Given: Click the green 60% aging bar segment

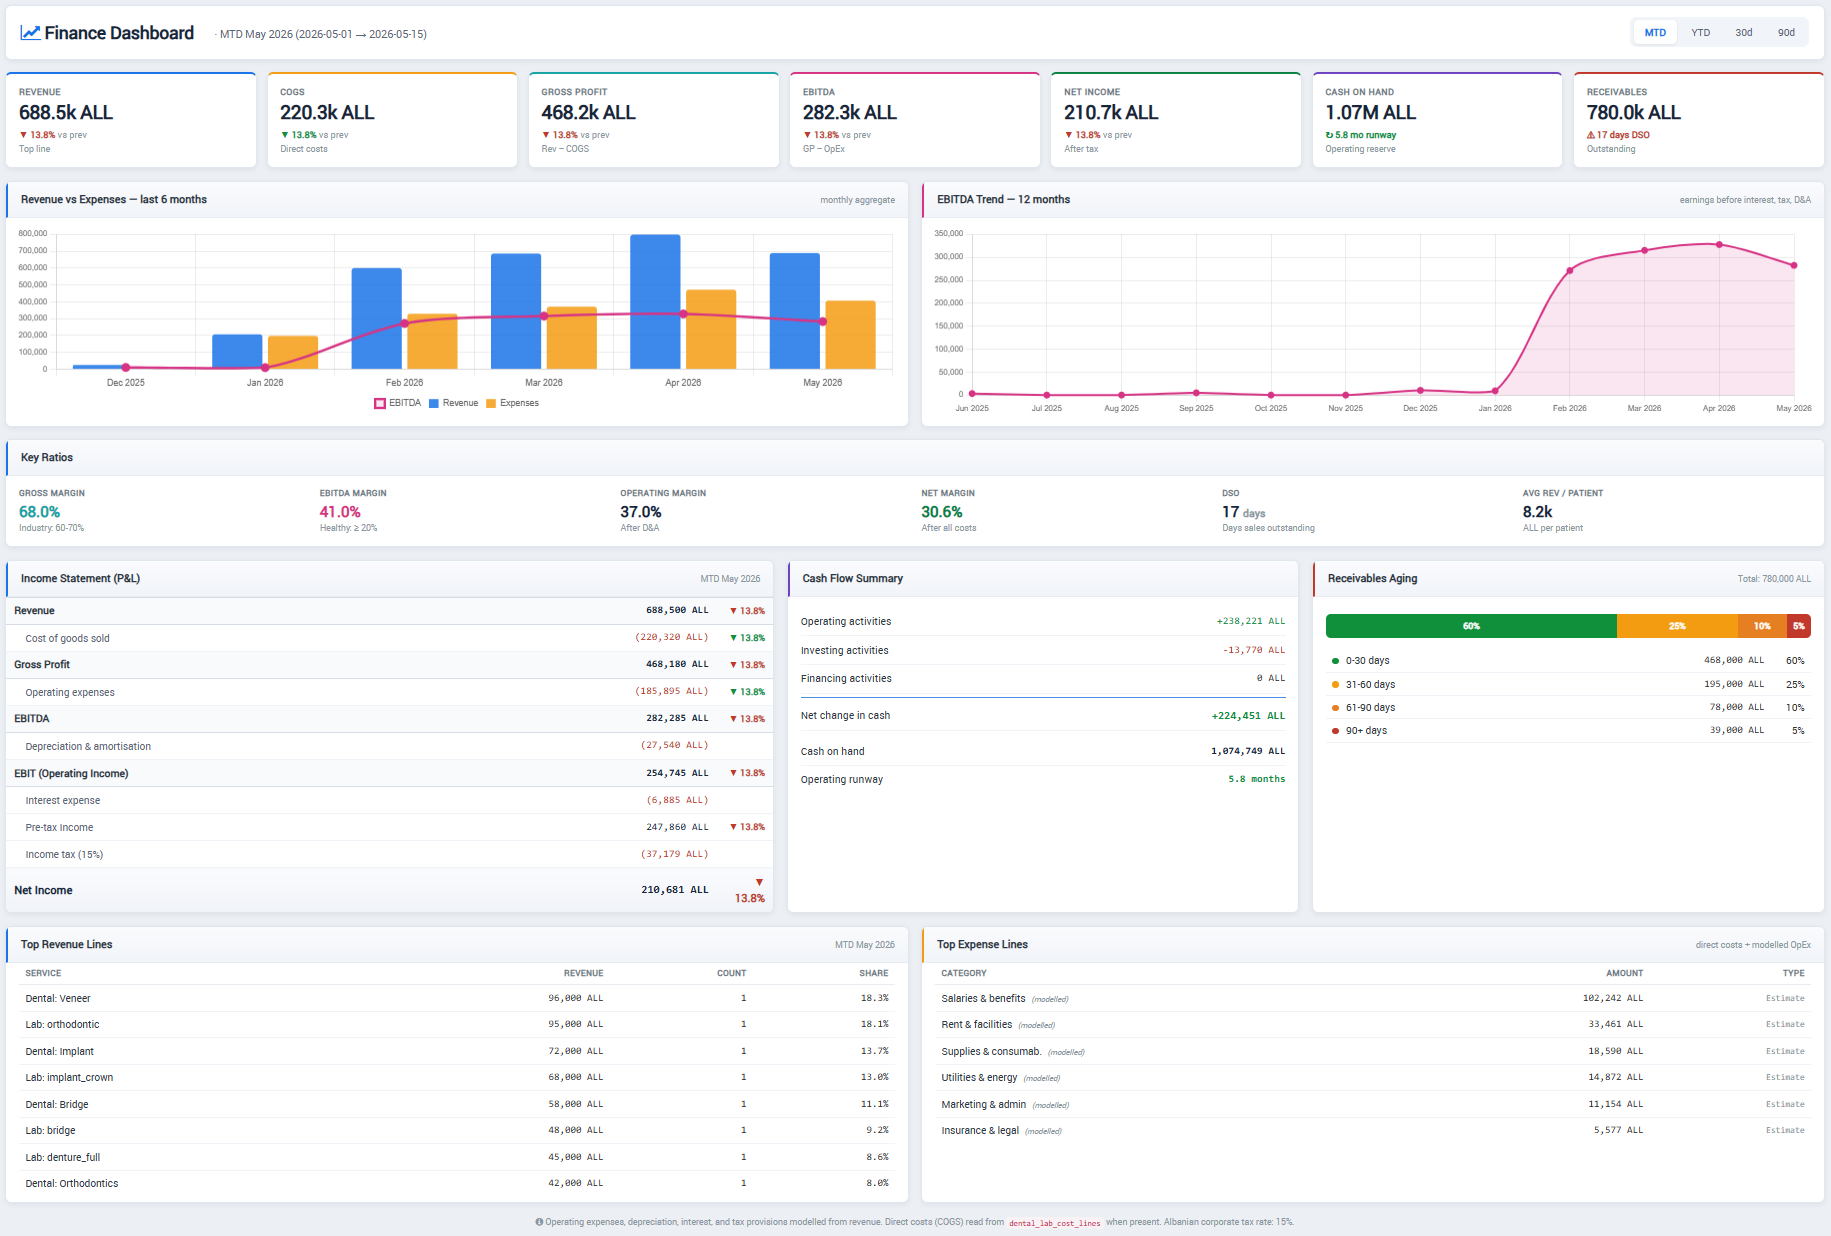Looking at the screenshot, I should pos(1471,626).
